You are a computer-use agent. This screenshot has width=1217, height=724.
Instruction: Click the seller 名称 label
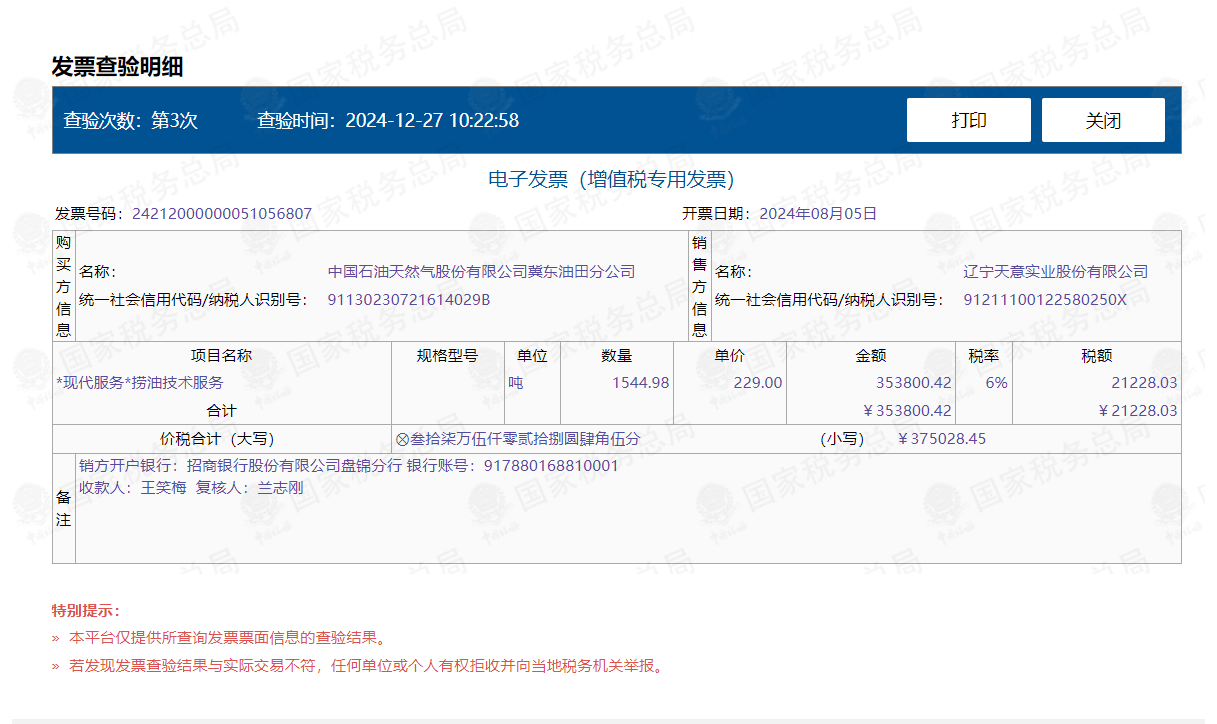click(x=734, y=271)
